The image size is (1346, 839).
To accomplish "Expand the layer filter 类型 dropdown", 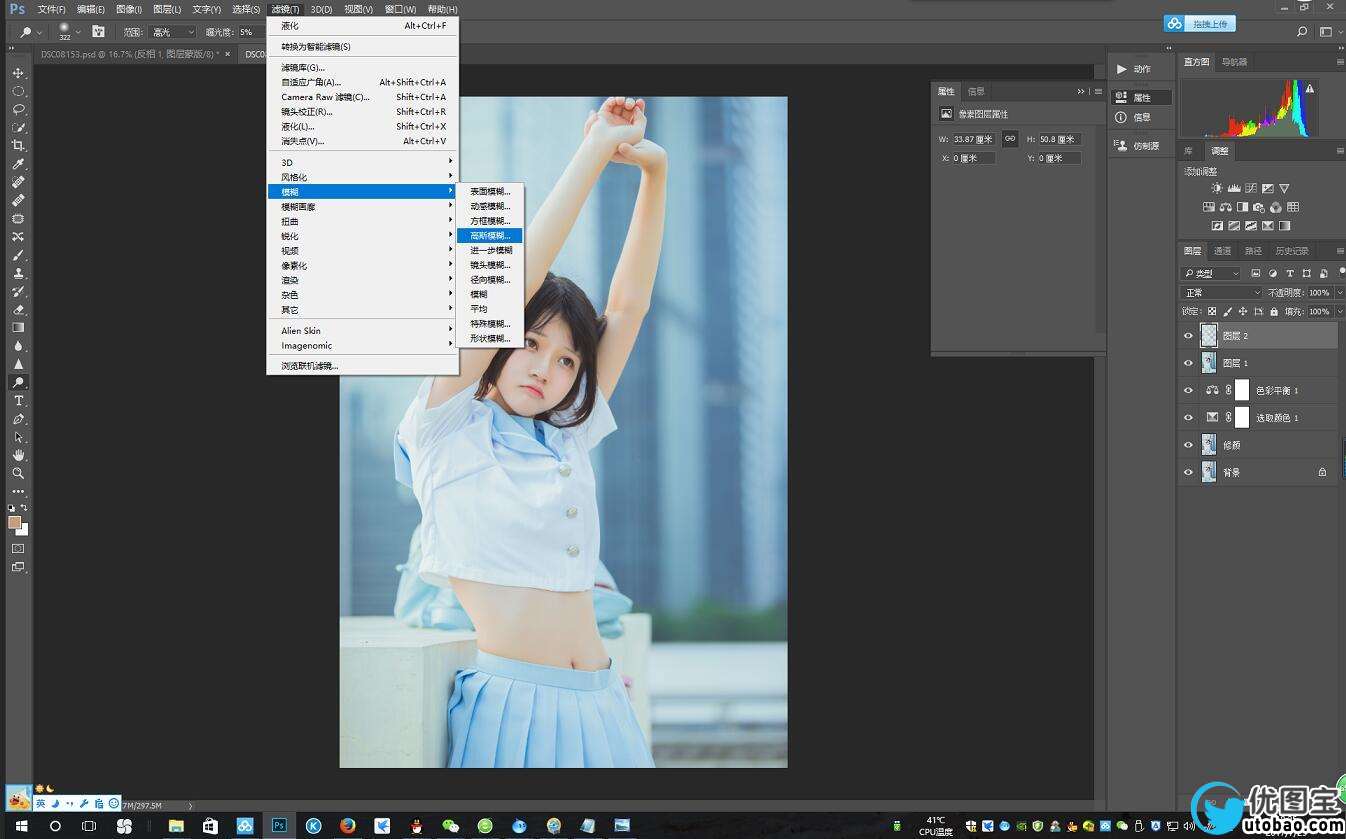I will [x=1211, y=273].
